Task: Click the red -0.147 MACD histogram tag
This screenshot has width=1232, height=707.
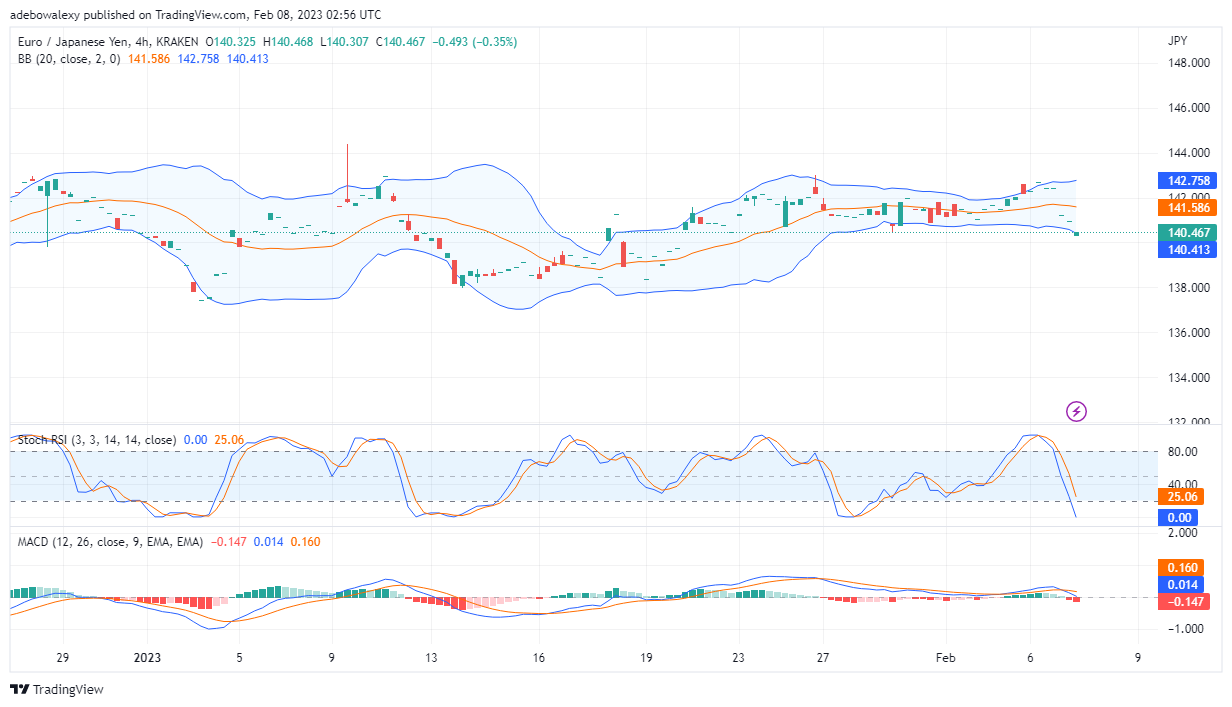Action: [1186, 601]
